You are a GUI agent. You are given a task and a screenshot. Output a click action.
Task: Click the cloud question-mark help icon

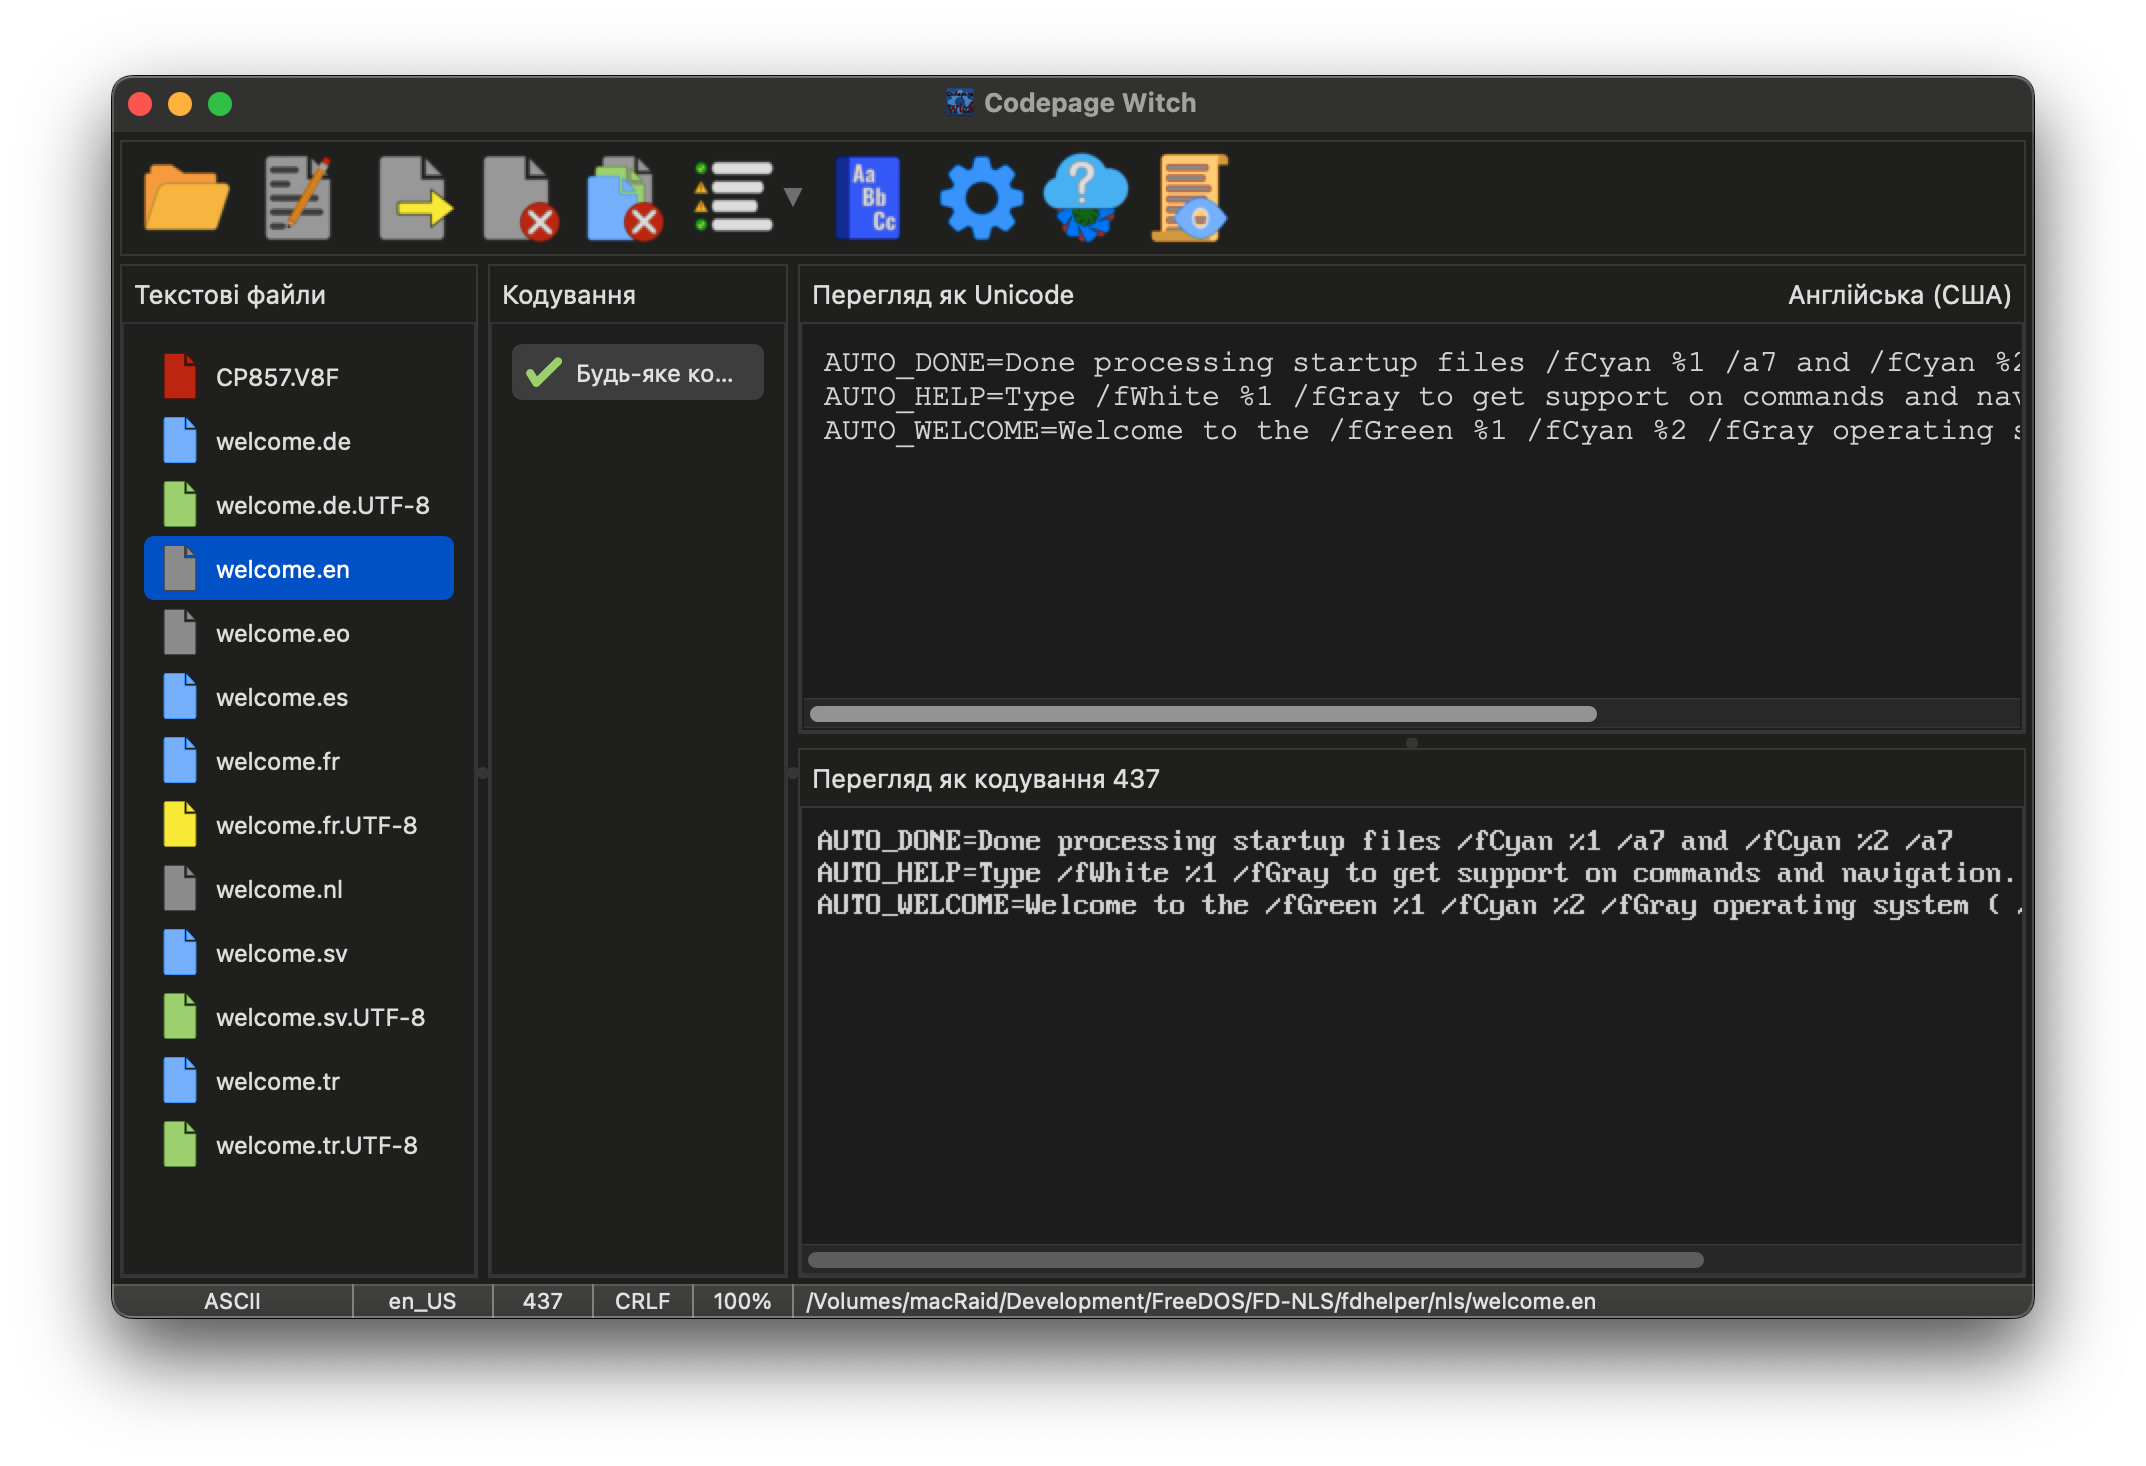click(x=1085, y=198)
